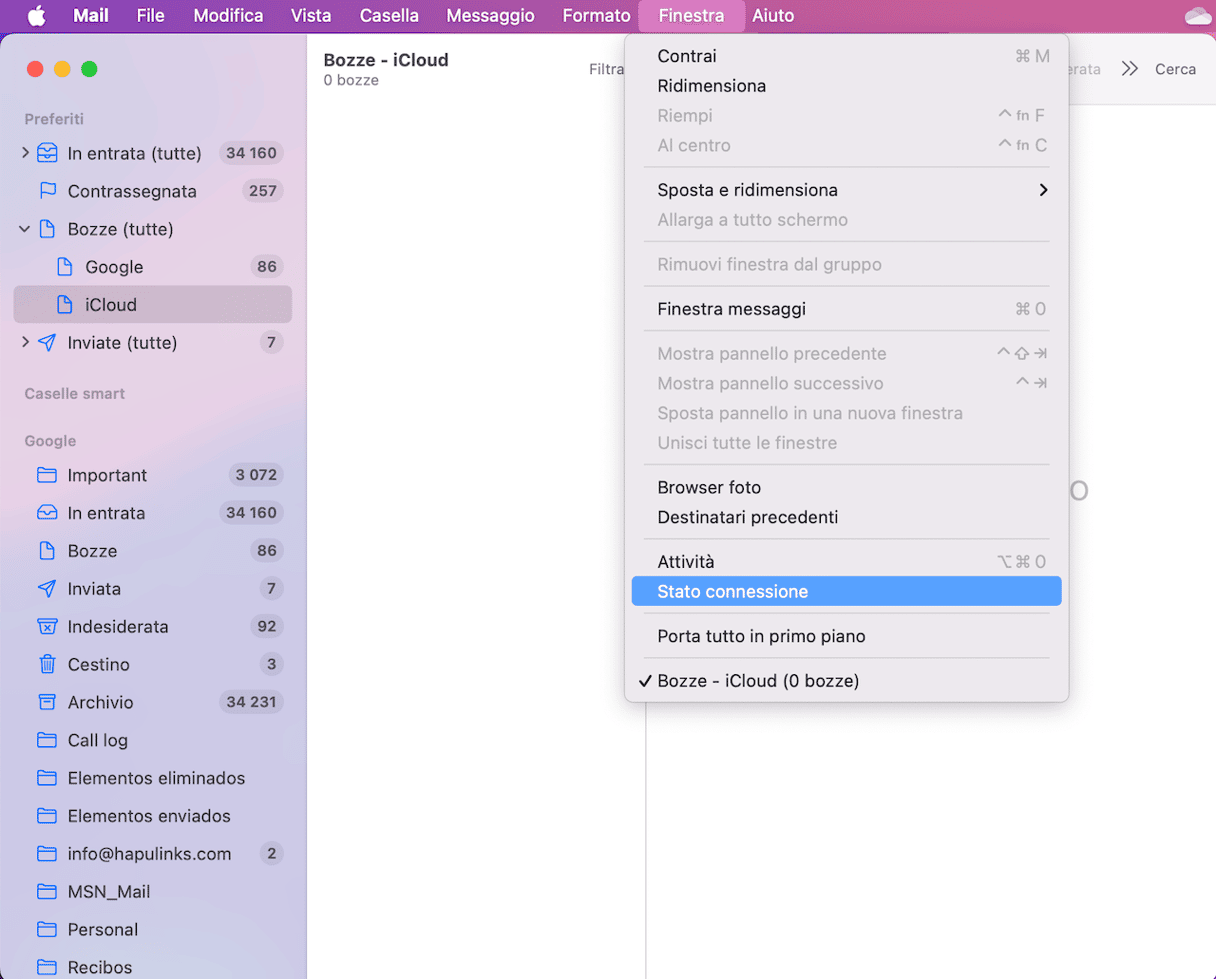Click the In entrata (tutte) inbox tray icon
The width and height of the screenshot is (1216, 979).
pyautogui.click(x=47, y=153)
